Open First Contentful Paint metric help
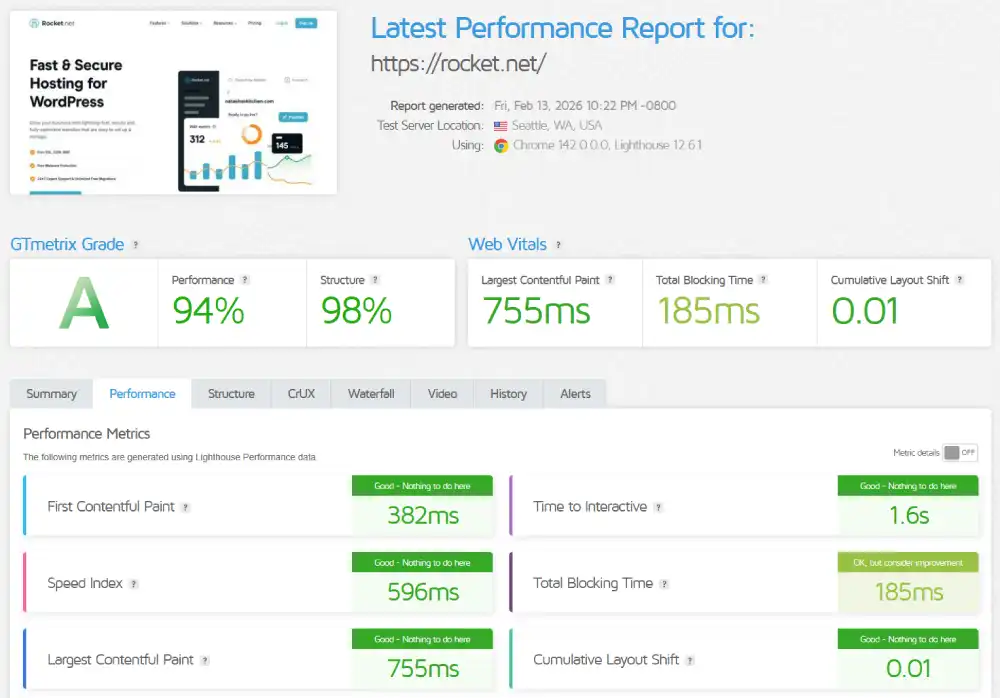1000x698 pixels. 186,507
